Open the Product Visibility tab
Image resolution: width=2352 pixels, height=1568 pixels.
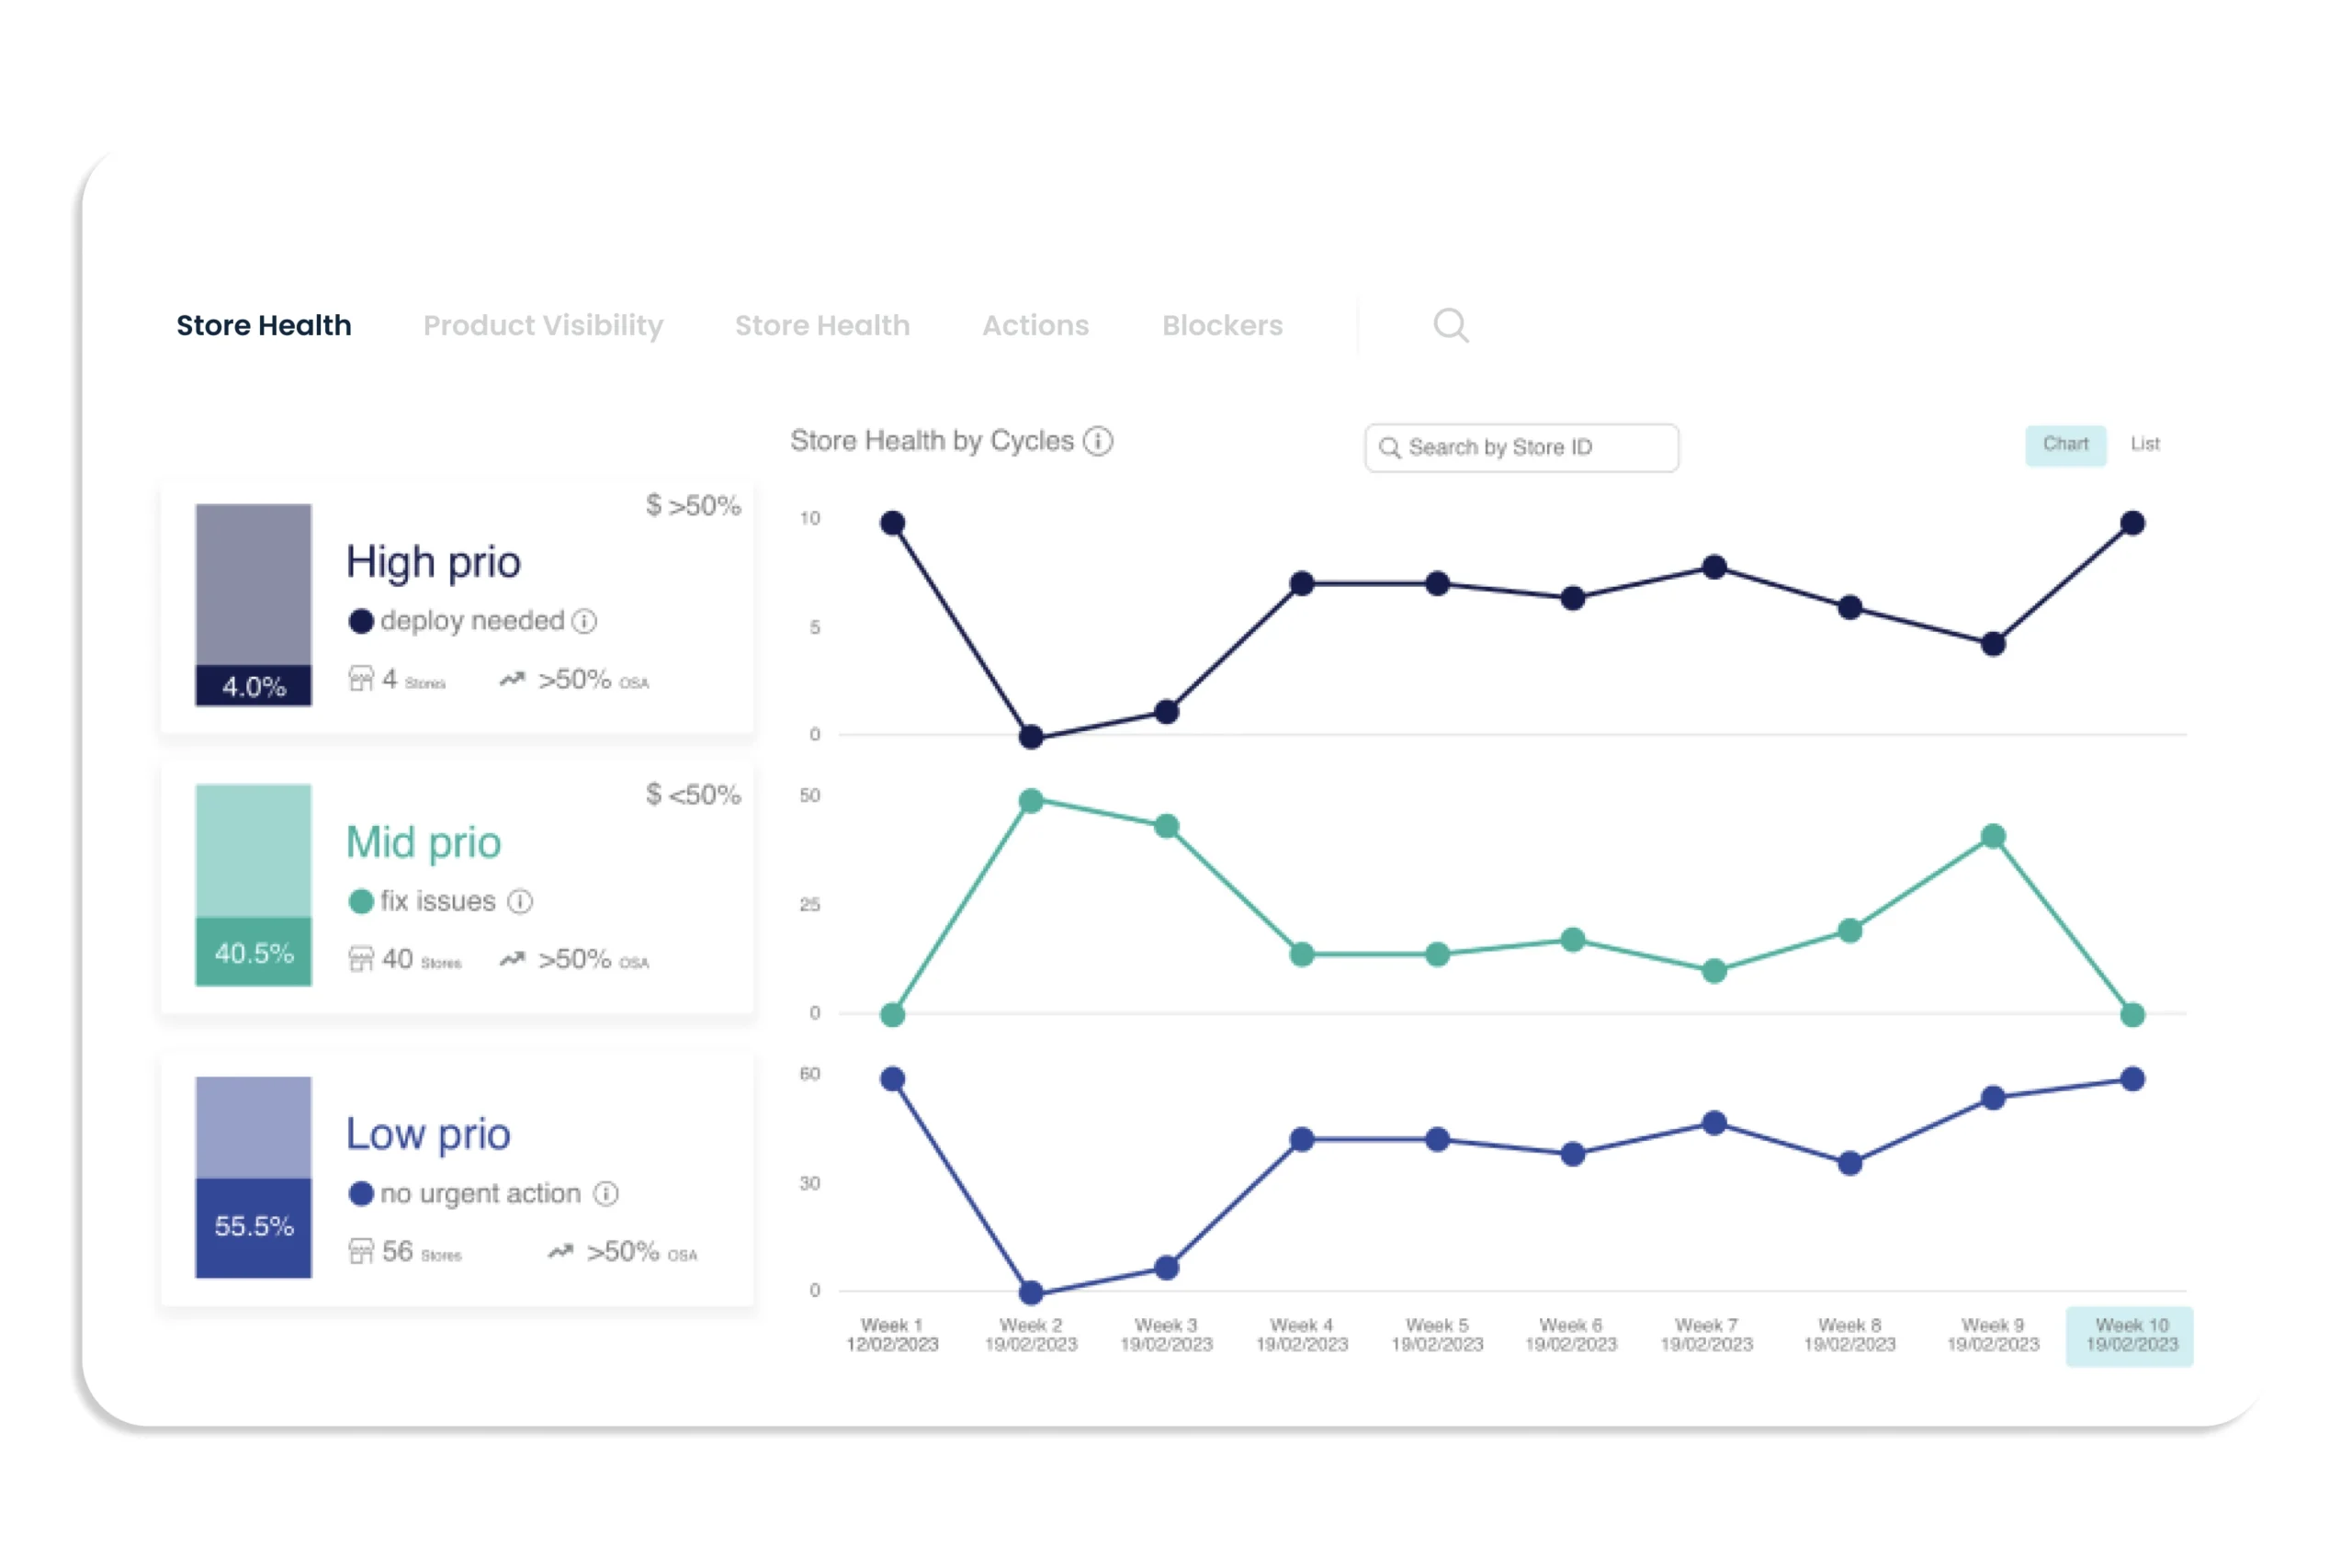tap(543, 325)
